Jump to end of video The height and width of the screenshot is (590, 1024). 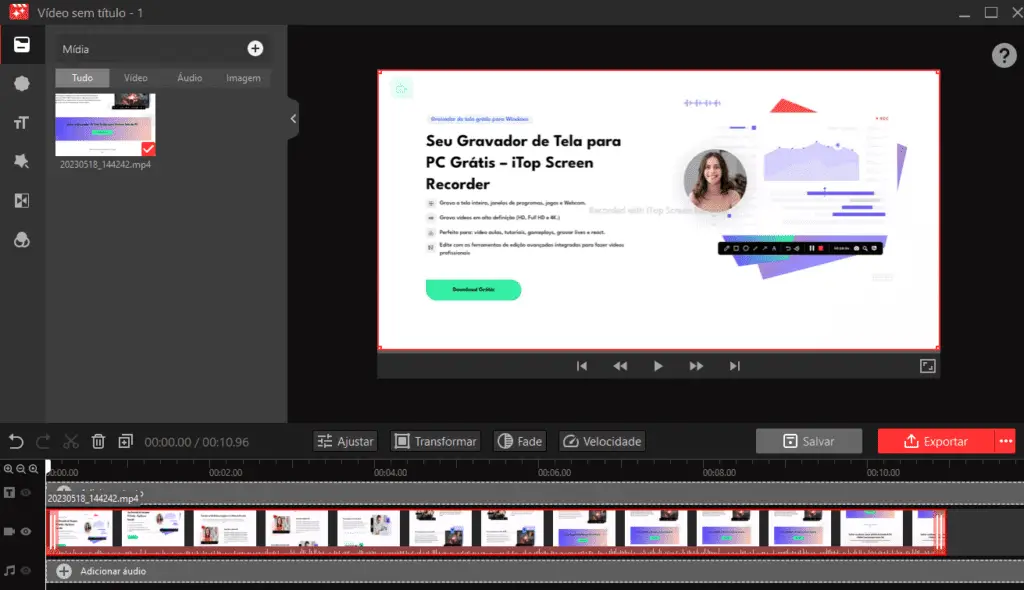point(735,366)
